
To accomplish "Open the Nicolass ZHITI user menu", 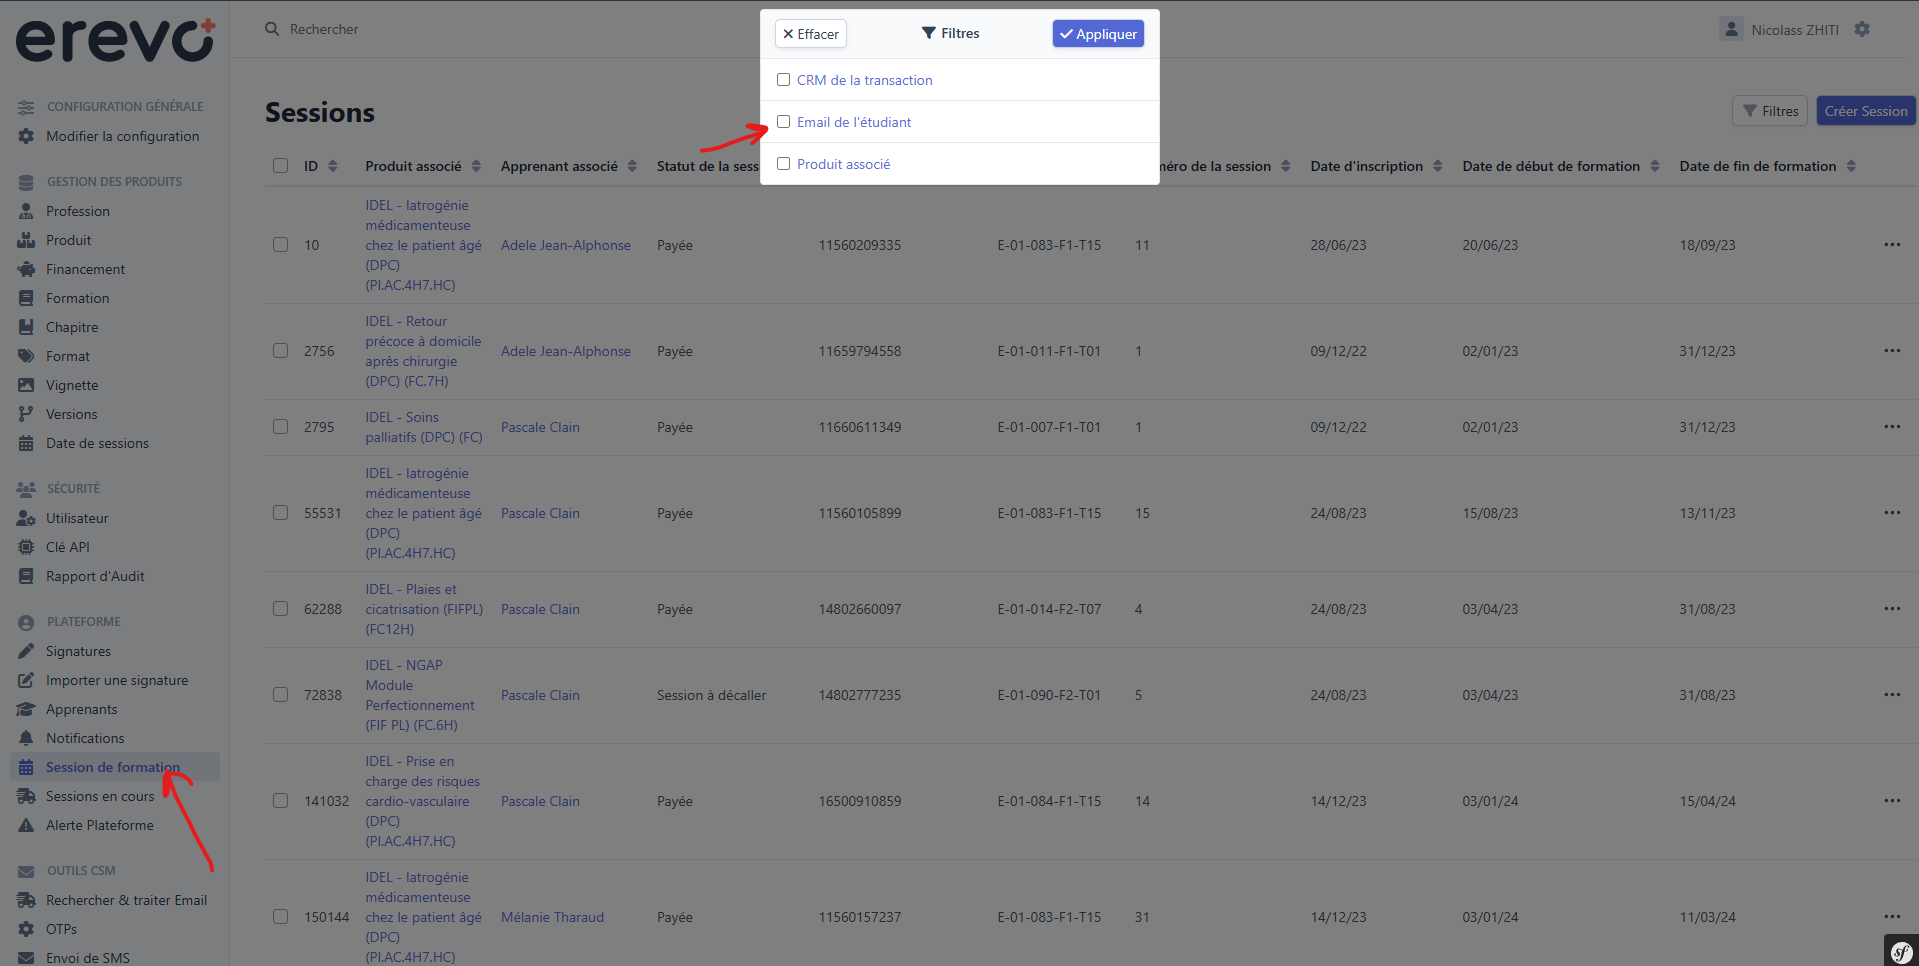I will (1781, 29).
